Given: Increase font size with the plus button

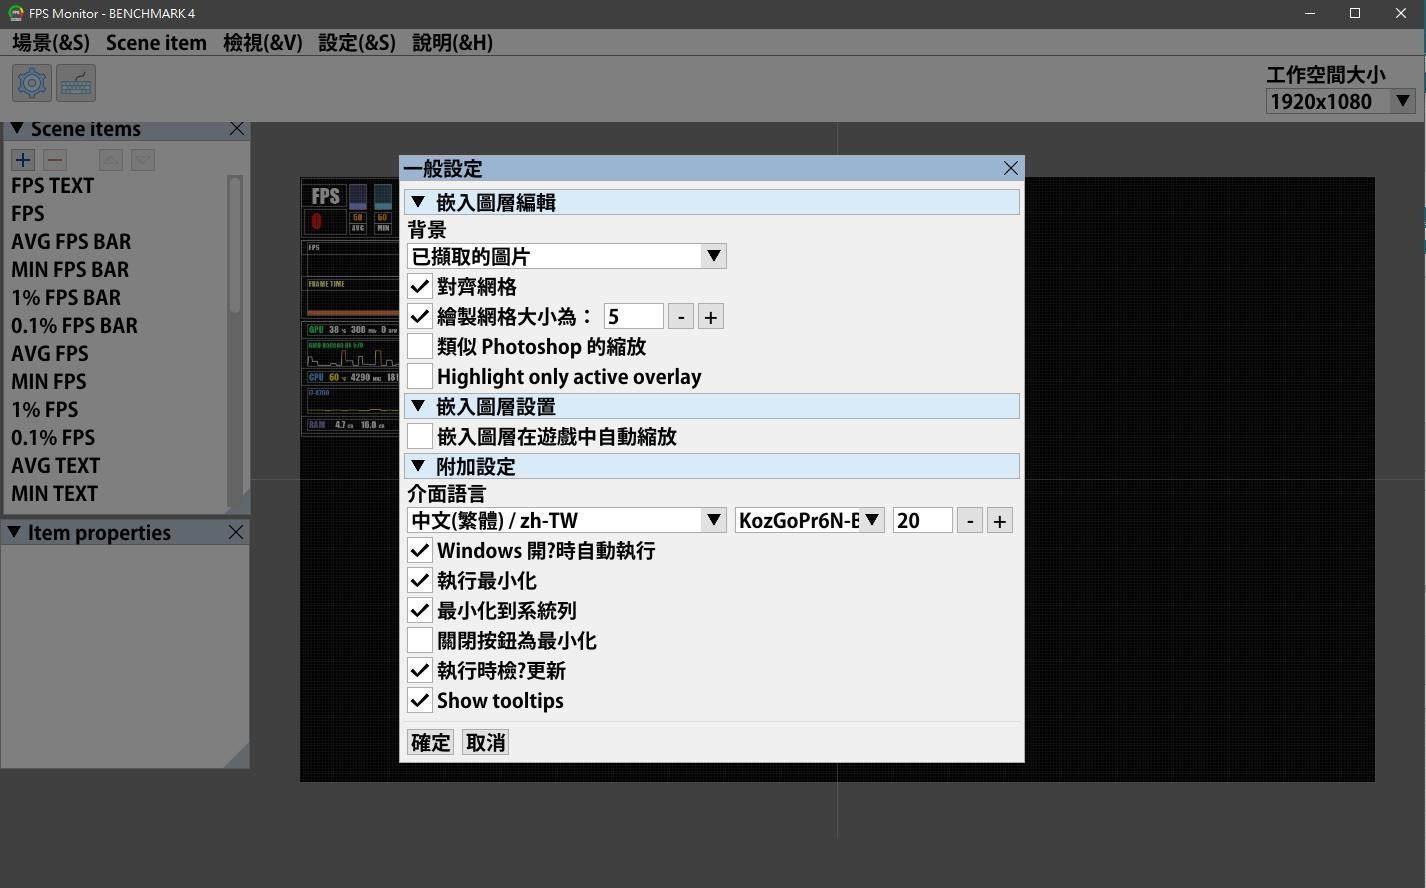Looking at the screenshot, I should coord(999,520).
